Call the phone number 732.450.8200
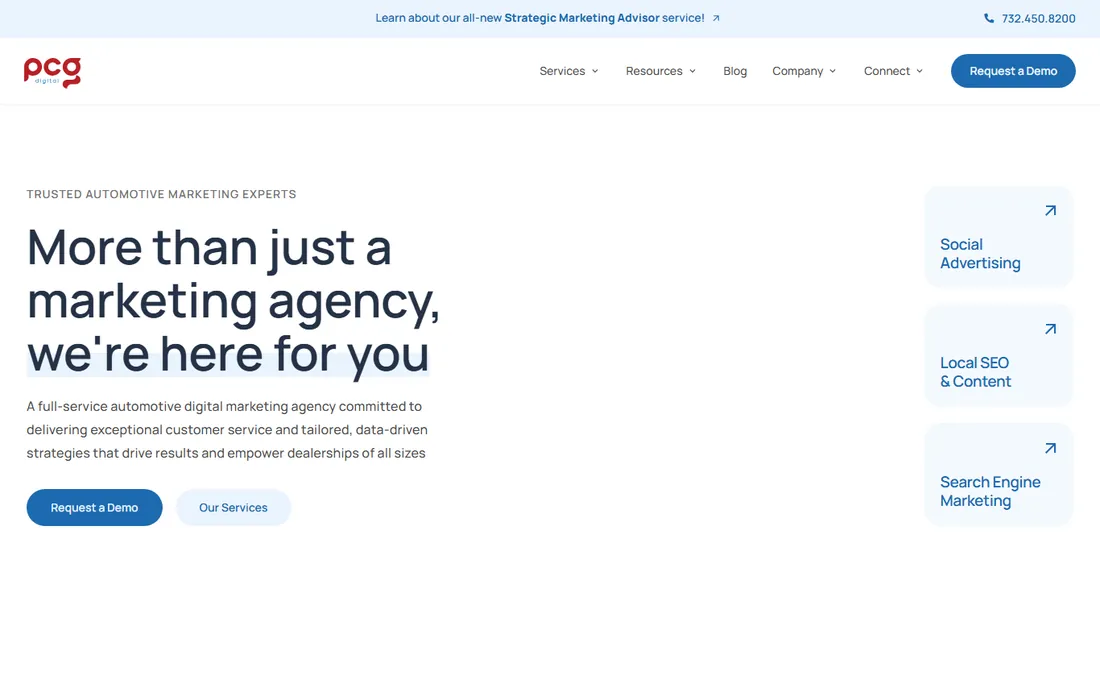This screenshot has height=688, width=1100. [1038, 18]
